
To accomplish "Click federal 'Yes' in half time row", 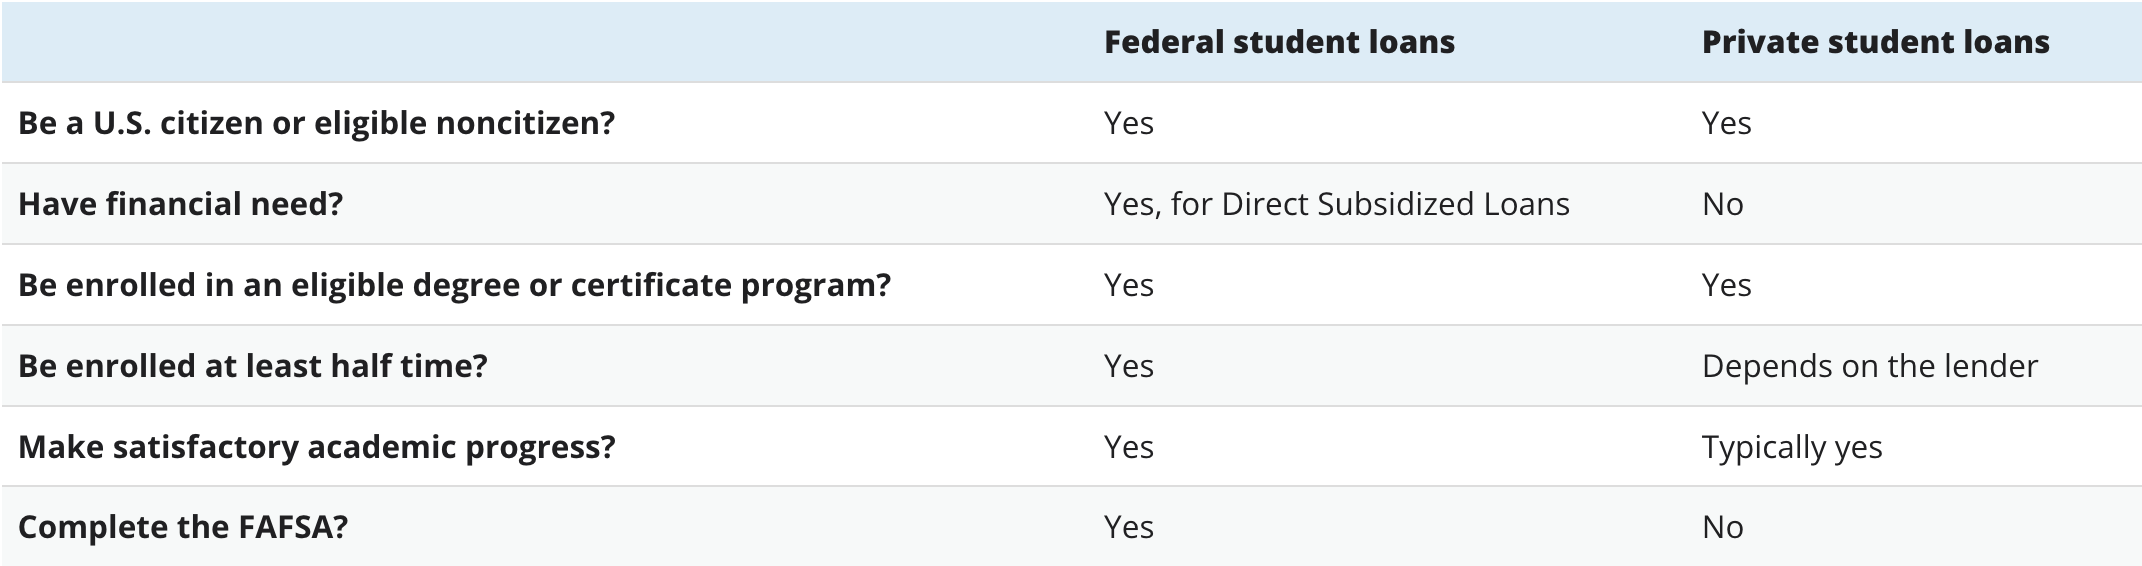I will [x=1128, y=366].
